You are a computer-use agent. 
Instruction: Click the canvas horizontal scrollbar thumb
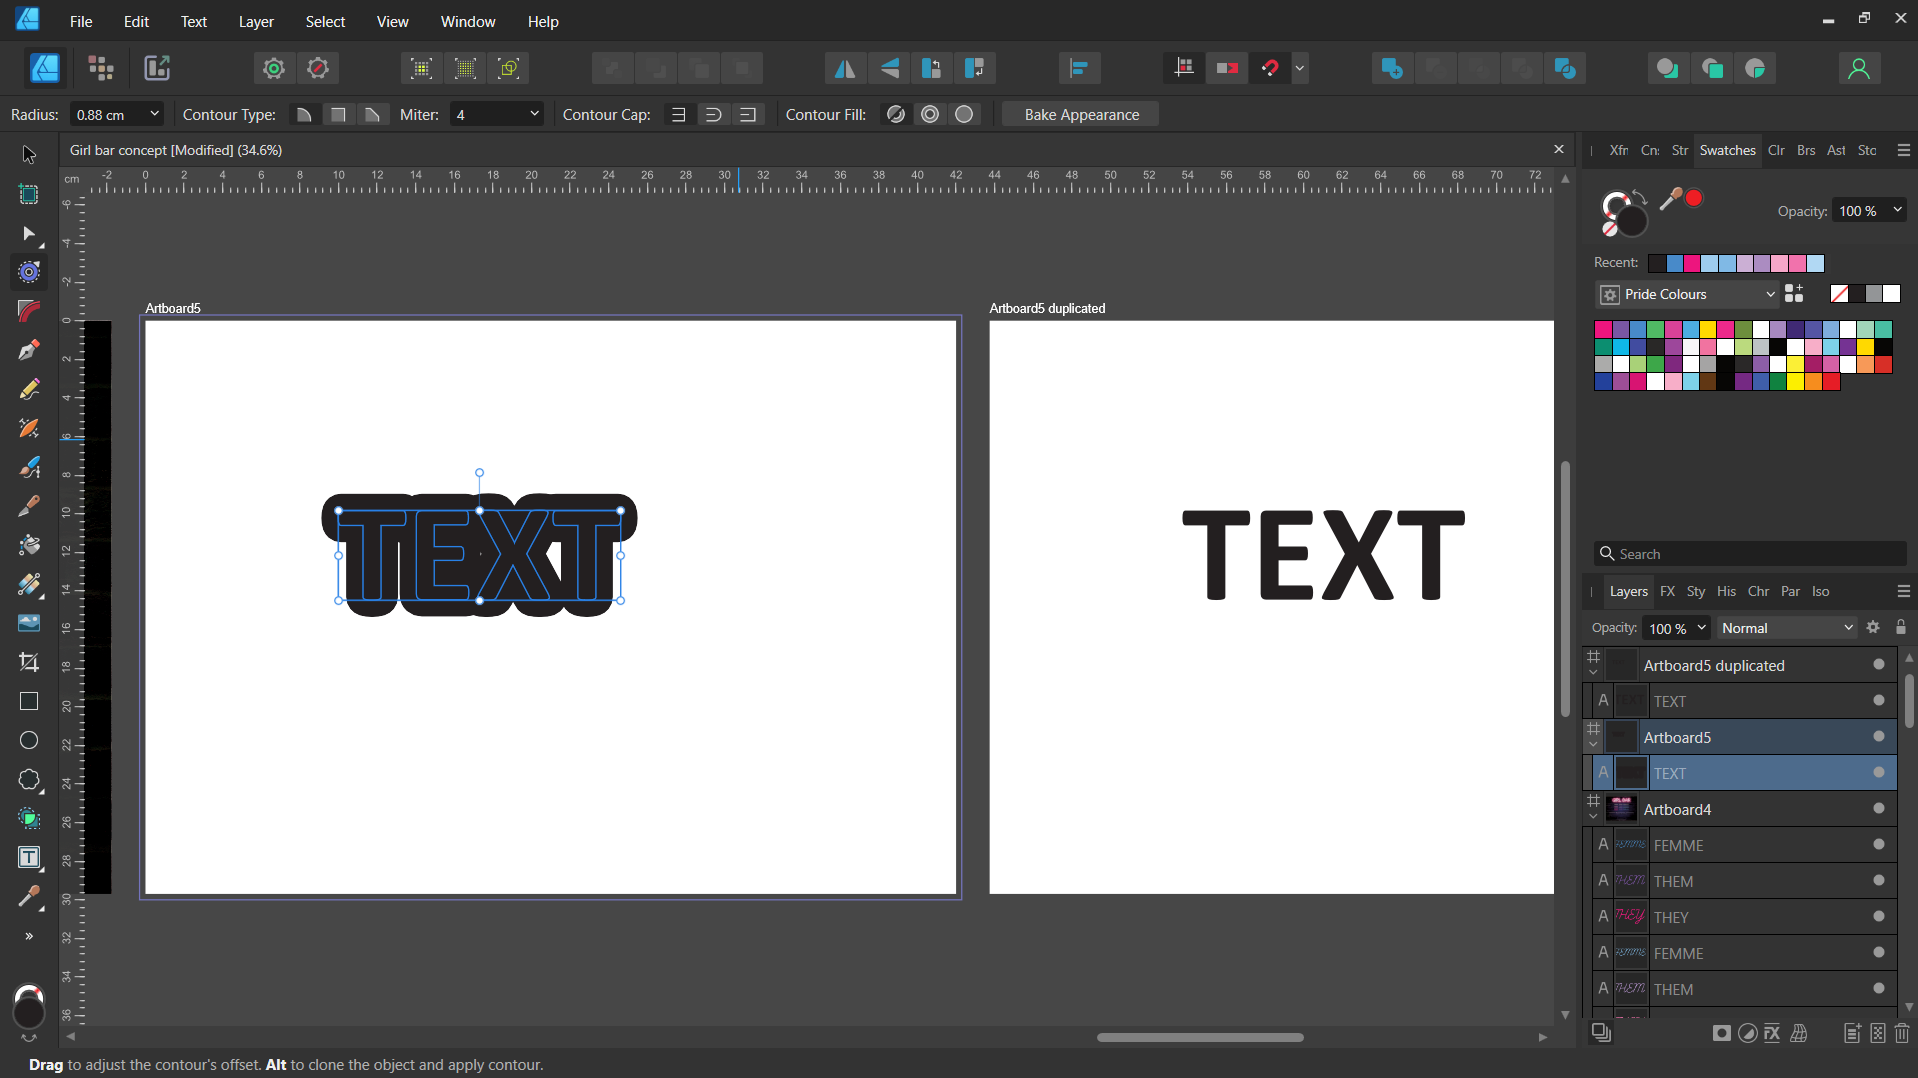(1200, 1038)
